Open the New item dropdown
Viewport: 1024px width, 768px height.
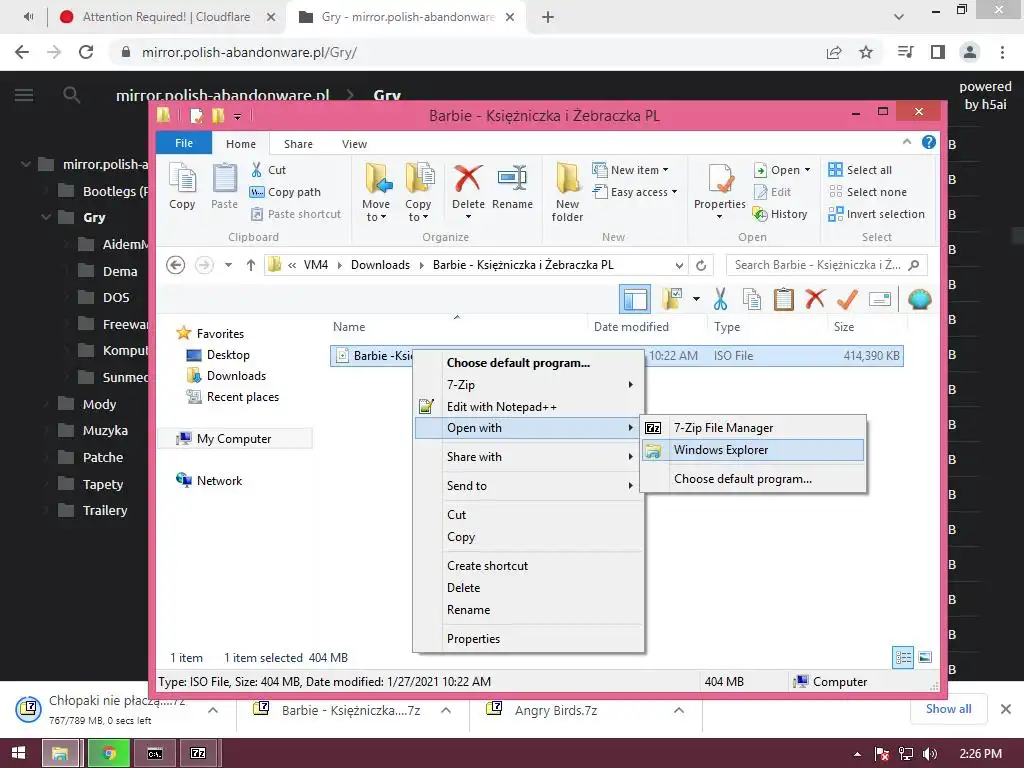coord(631,170)
